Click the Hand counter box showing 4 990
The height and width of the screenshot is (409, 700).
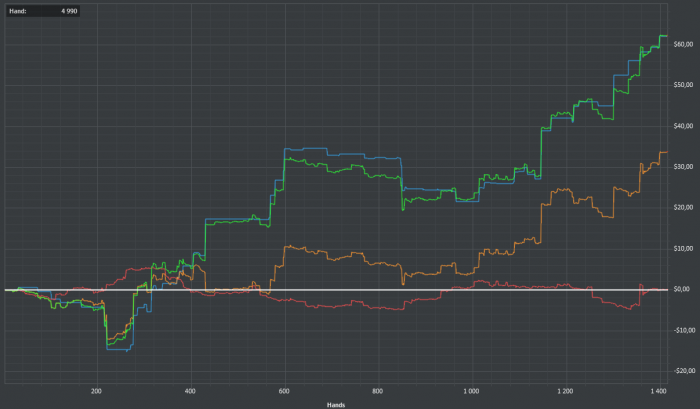click(43, 11)
